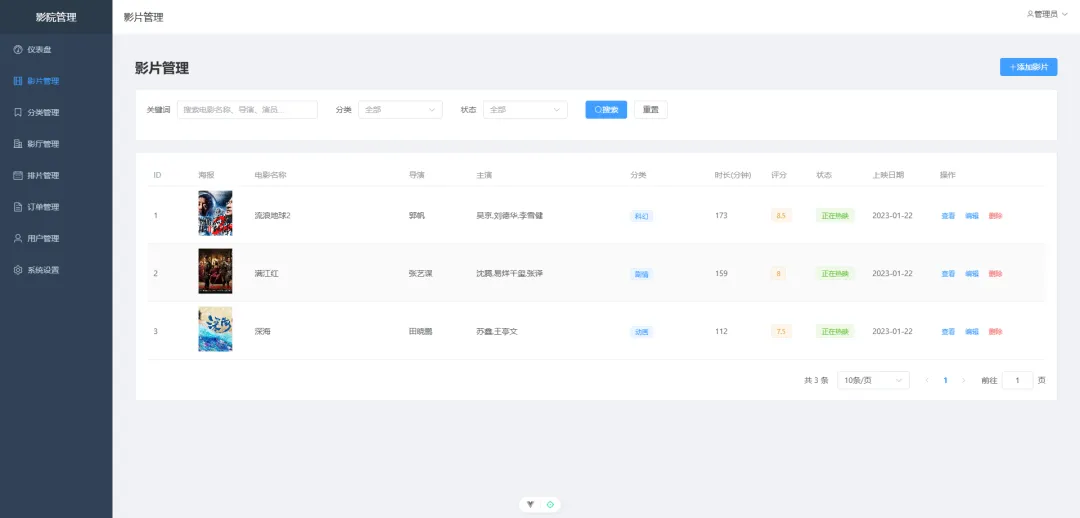The width and height of the screenshot is (1080, 518).
Task: Go to 分类管理 in the sidebar
Action: 56,113
